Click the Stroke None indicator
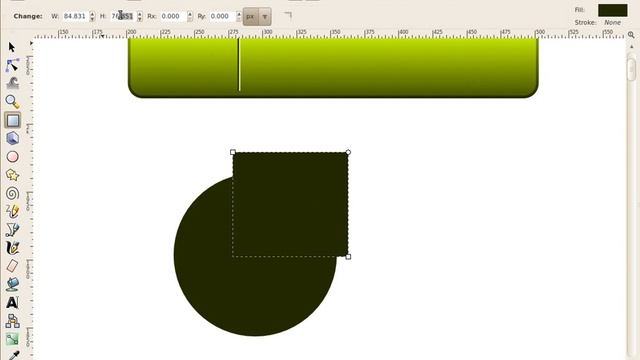 tap(612, 22)
